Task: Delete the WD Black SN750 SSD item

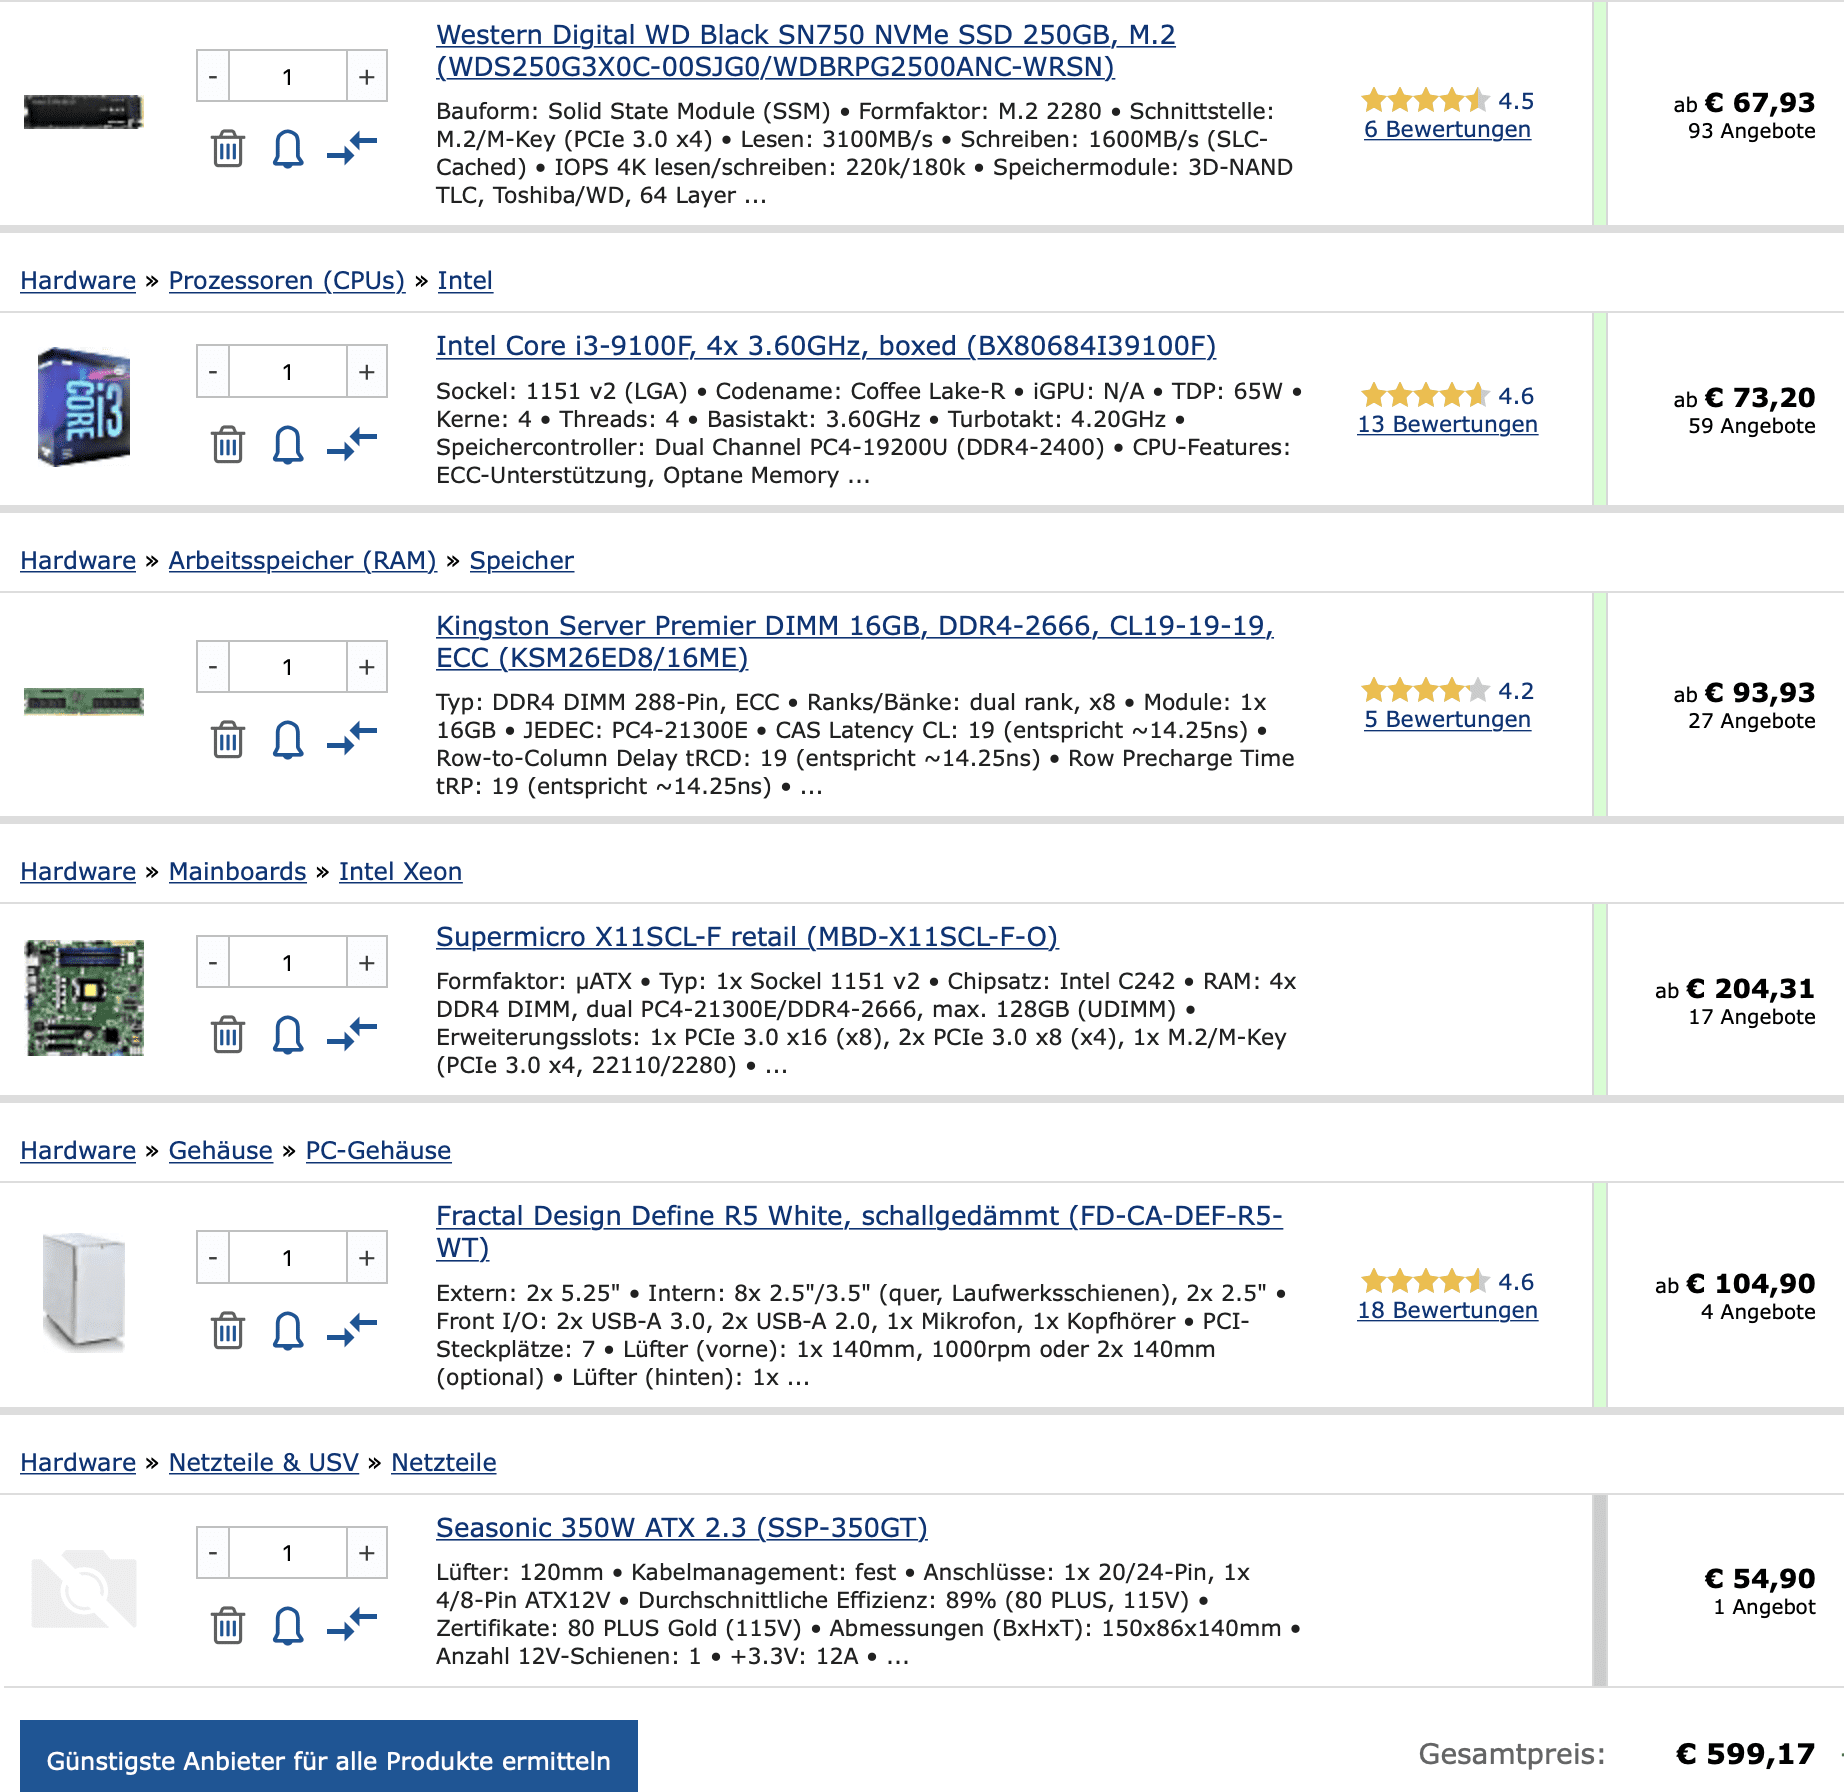Action: pos(228,149)
